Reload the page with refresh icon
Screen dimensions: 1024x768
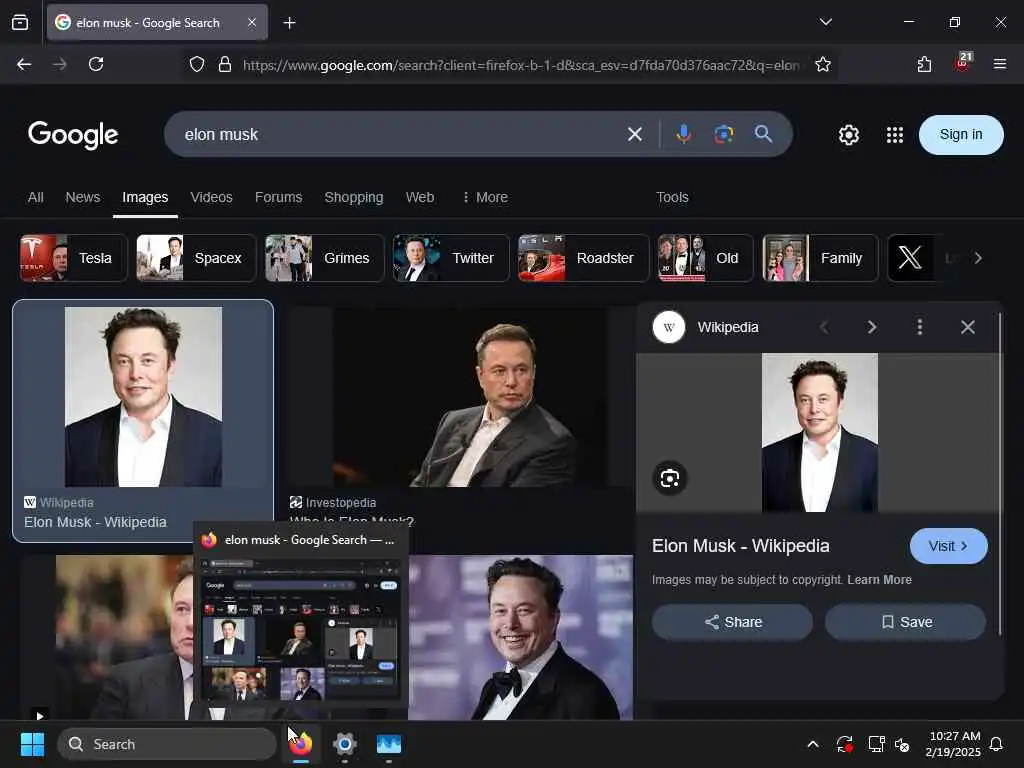coord(96,64)
